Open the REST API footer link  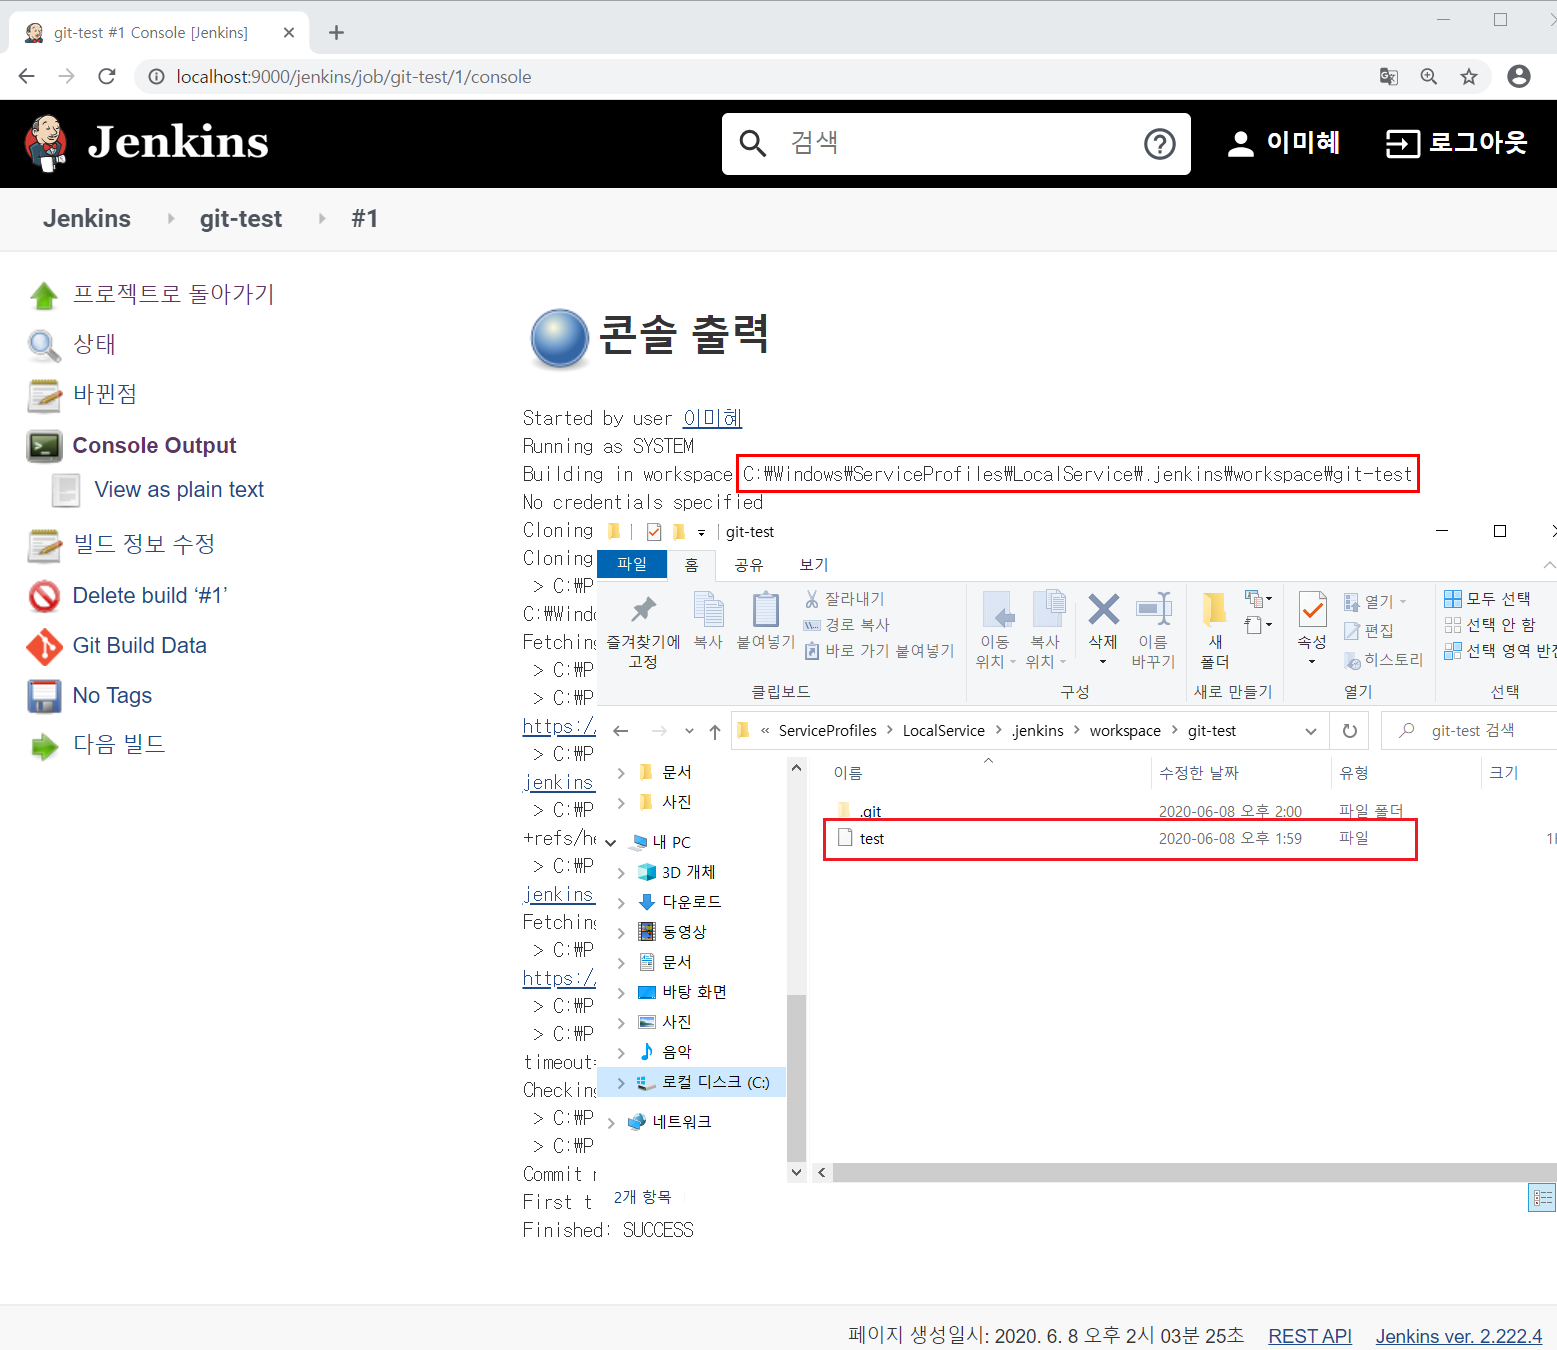pos(1310,1336)
